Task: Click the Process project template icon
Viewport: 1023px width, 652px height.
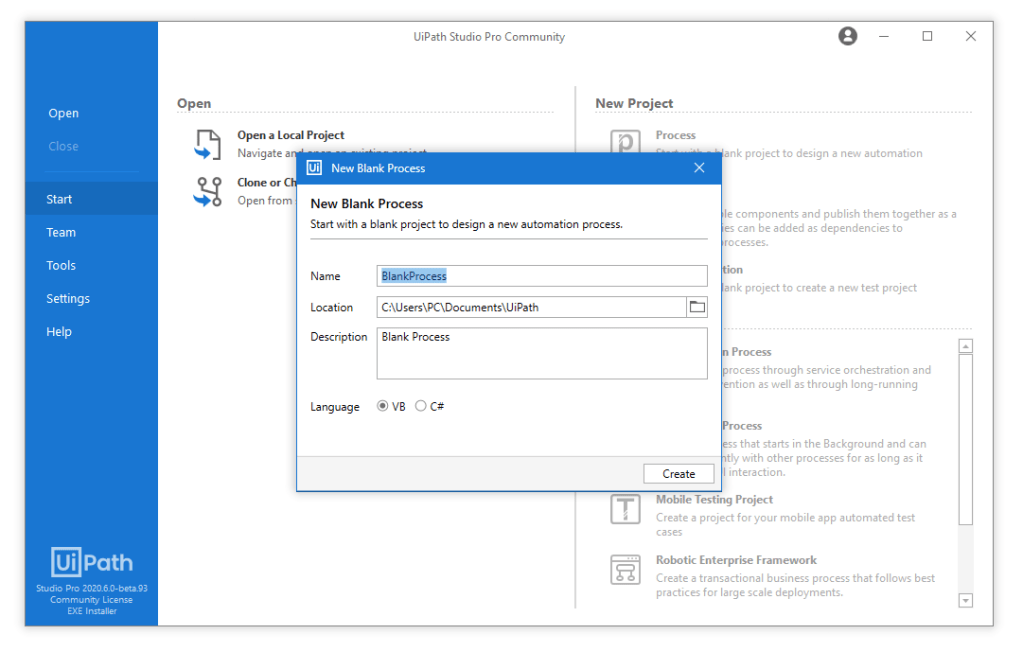Action: [625, 142]
